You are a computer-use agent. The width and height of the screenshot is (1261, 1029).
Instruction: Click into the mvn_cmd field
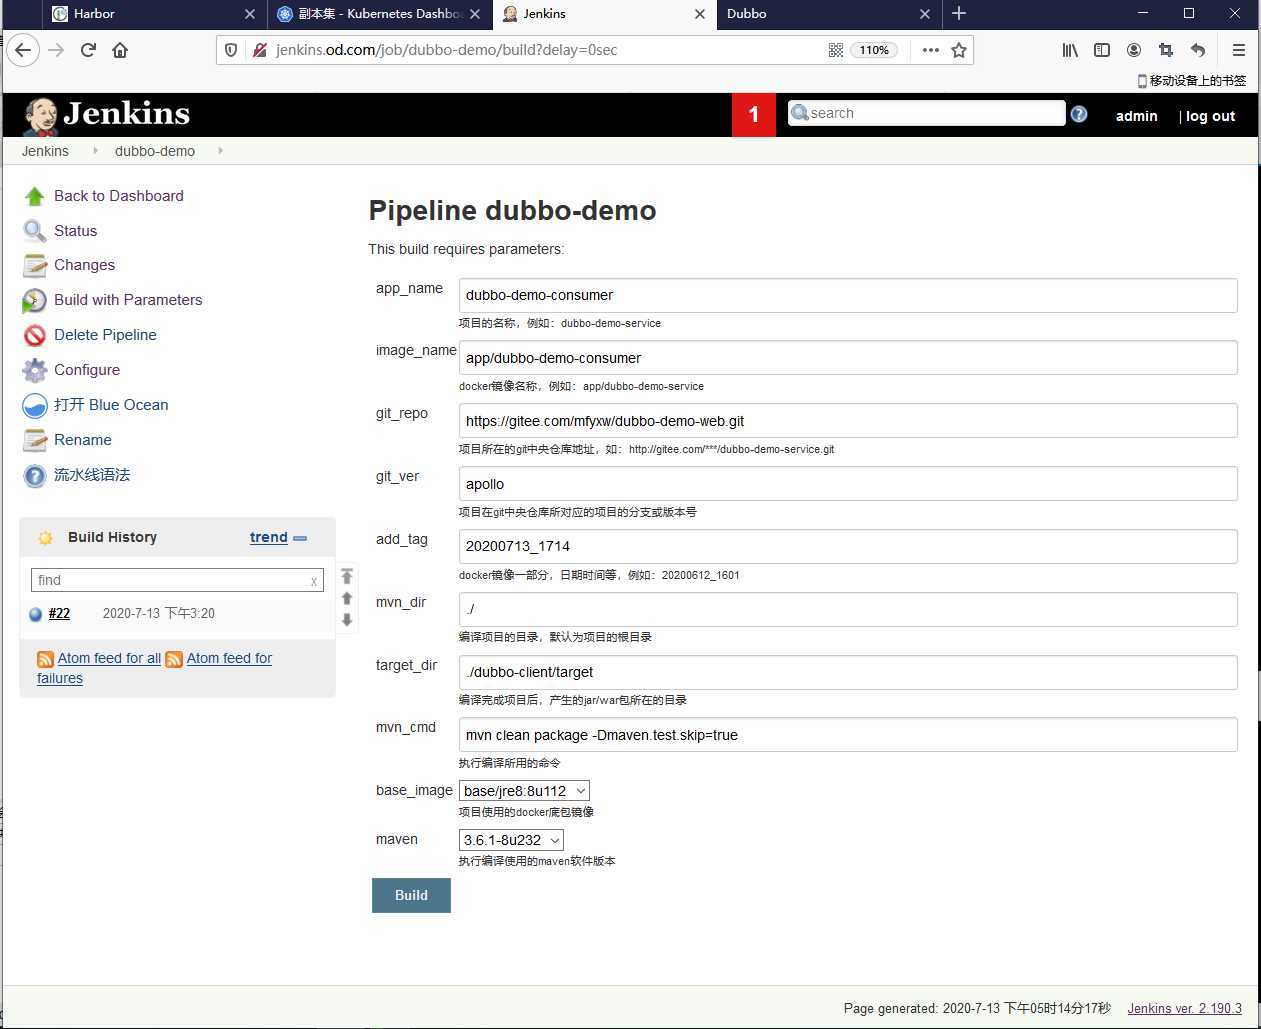click(x=848, y=735)
